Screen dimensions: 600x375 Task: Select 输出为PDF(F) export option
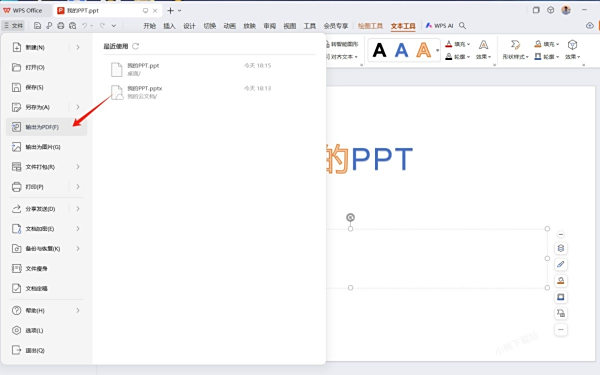pos(46,127)
